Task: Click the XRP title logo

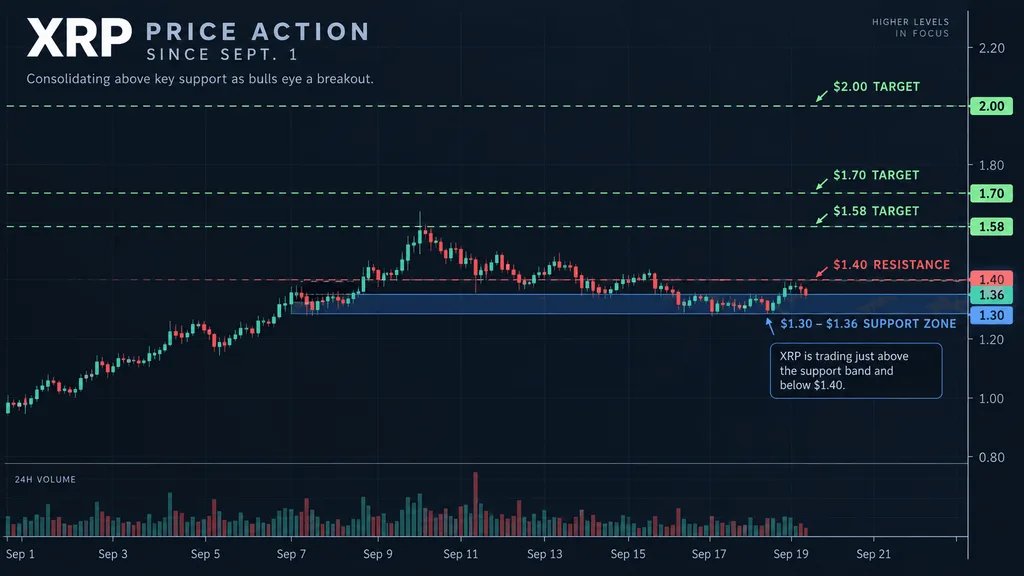Action: [x=79, y=38]
